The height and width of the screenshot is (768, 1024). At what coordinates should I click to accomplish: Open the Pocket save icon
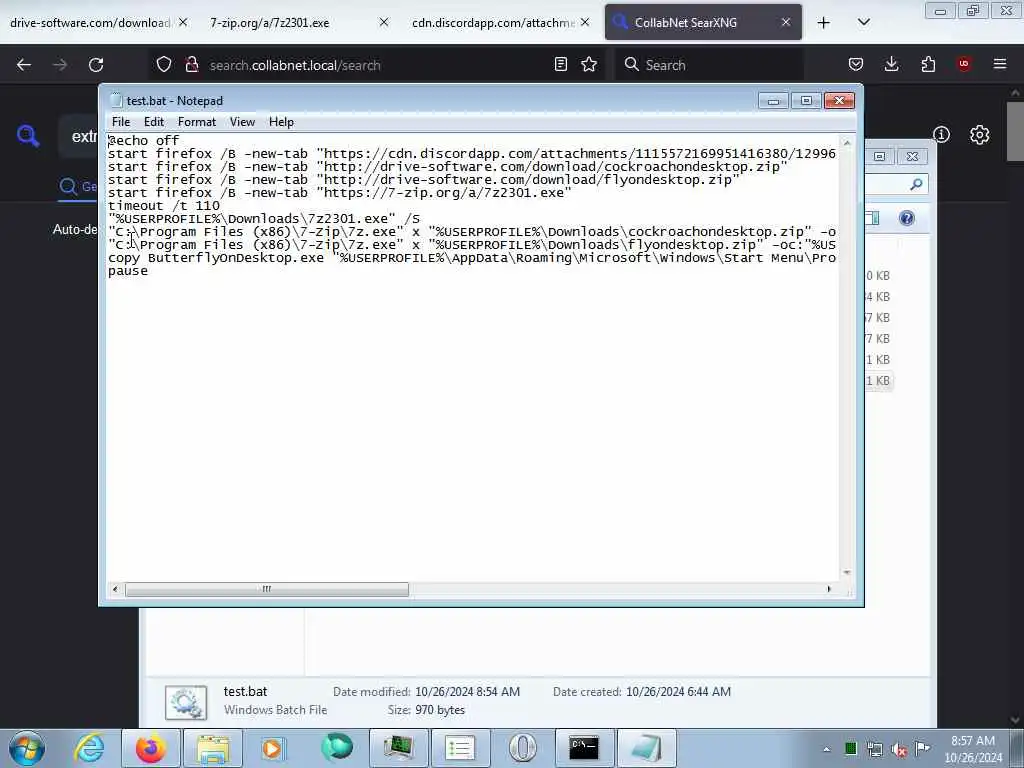coord(856,65)
